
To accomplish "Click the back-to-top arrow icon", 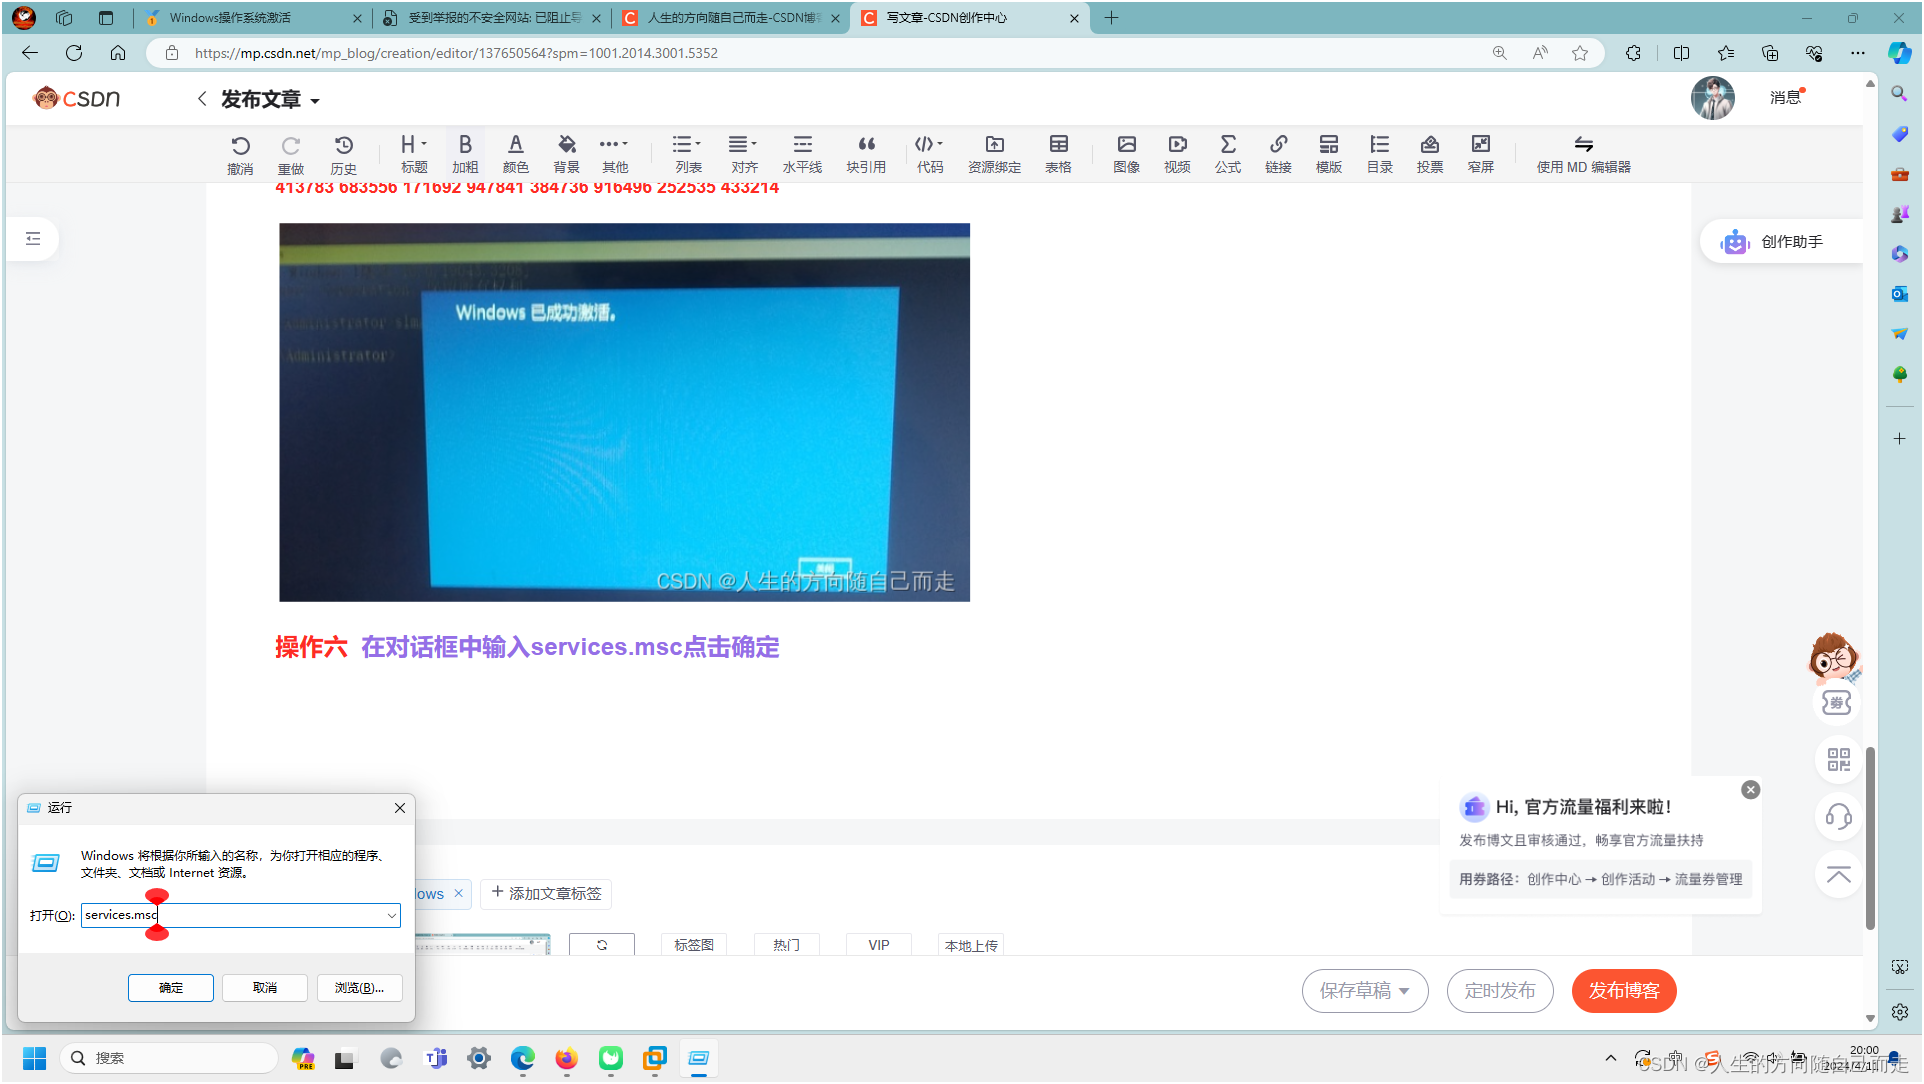I will click(1838, 874).
